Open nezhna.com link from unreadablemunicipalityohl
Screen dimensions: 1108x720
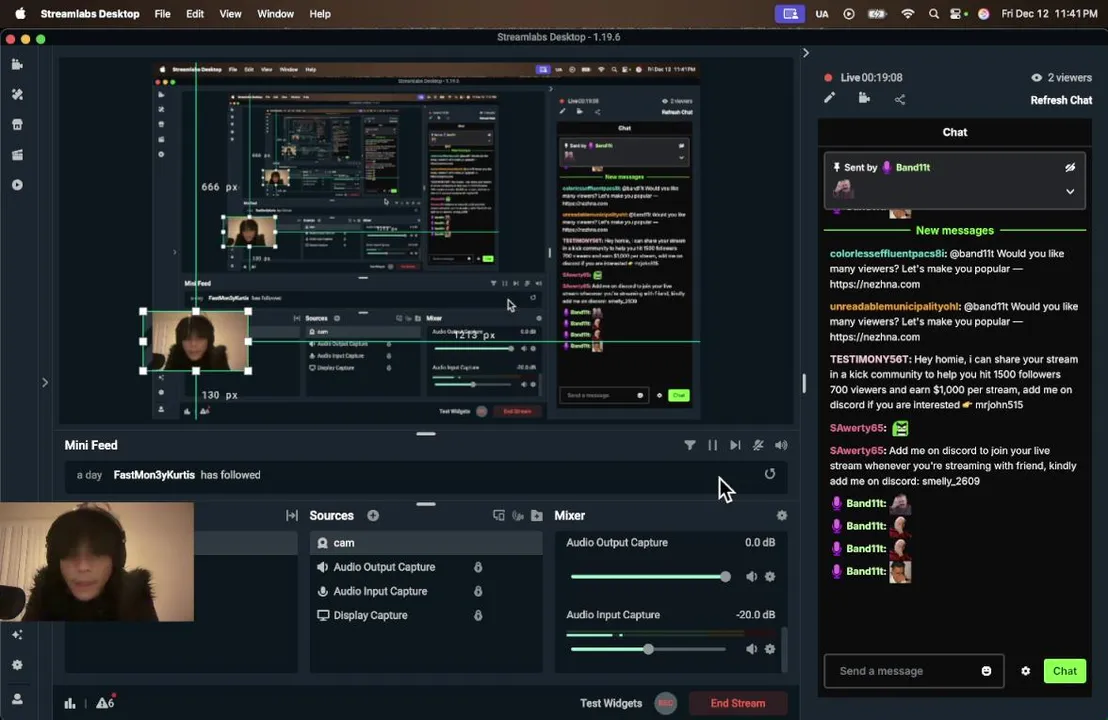[875, 337]
